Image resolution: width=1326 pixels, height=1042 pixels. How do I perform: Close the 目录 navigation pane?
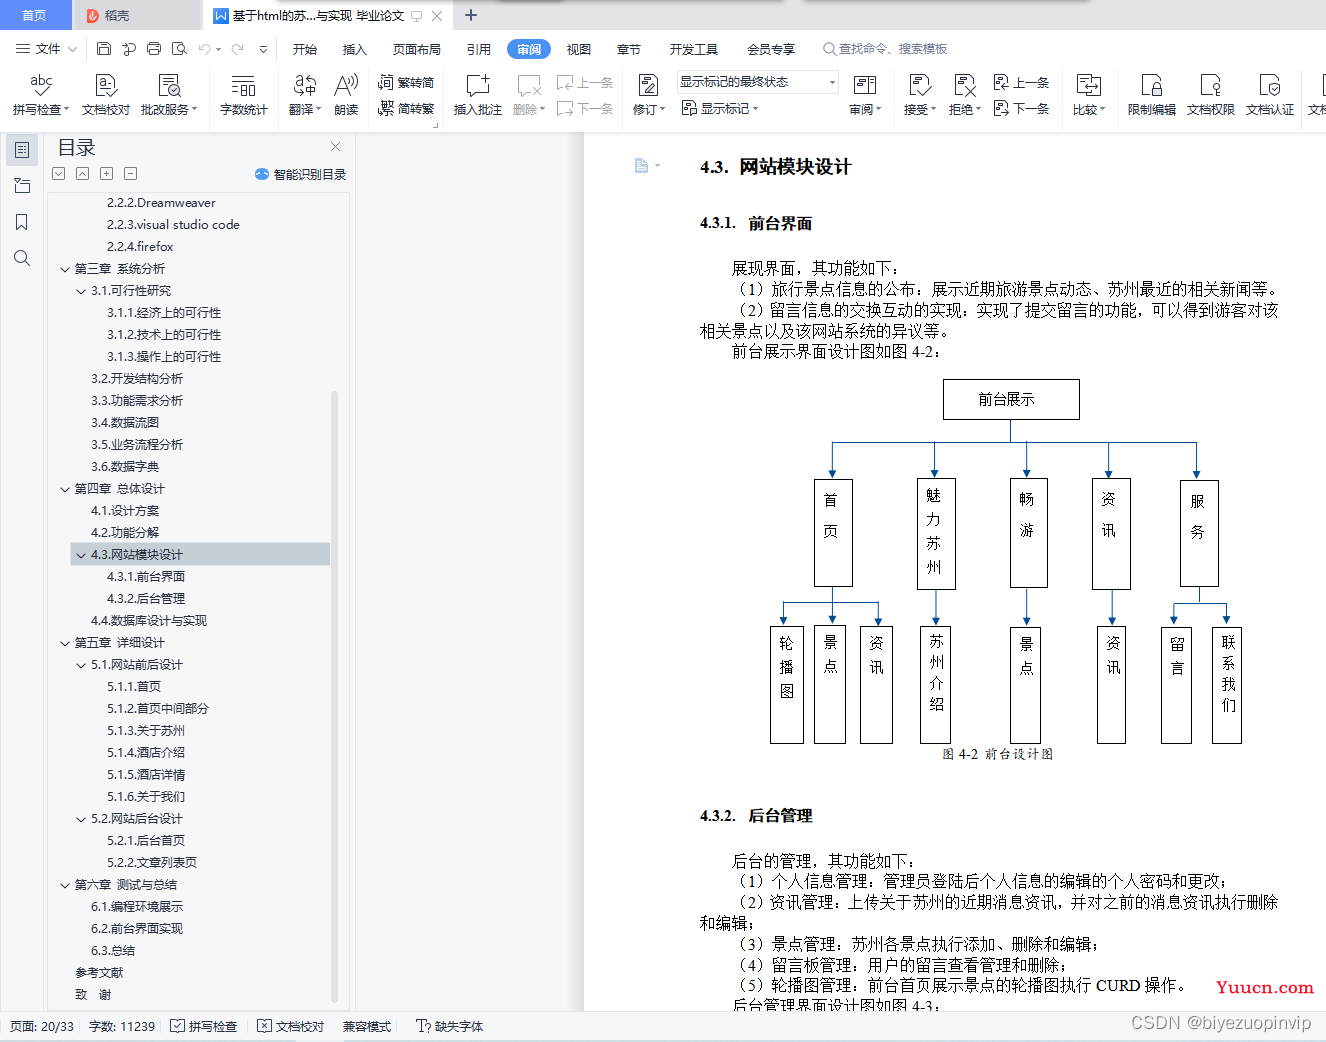[x=336, y=146]
